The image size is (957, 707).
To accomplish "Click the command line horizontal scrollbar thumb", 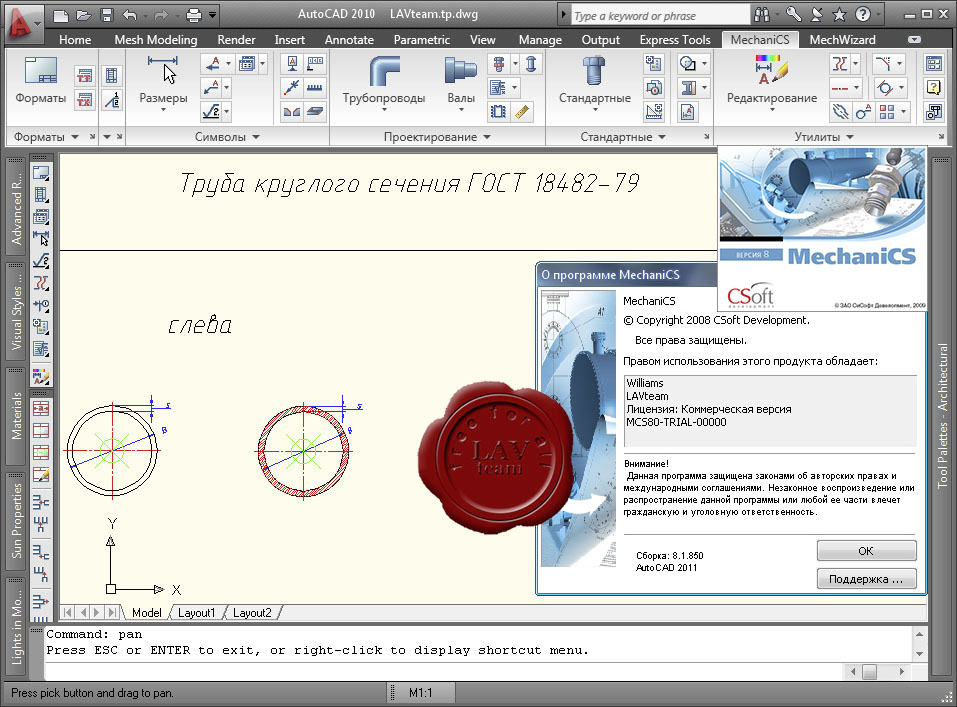I will point(869,672).
